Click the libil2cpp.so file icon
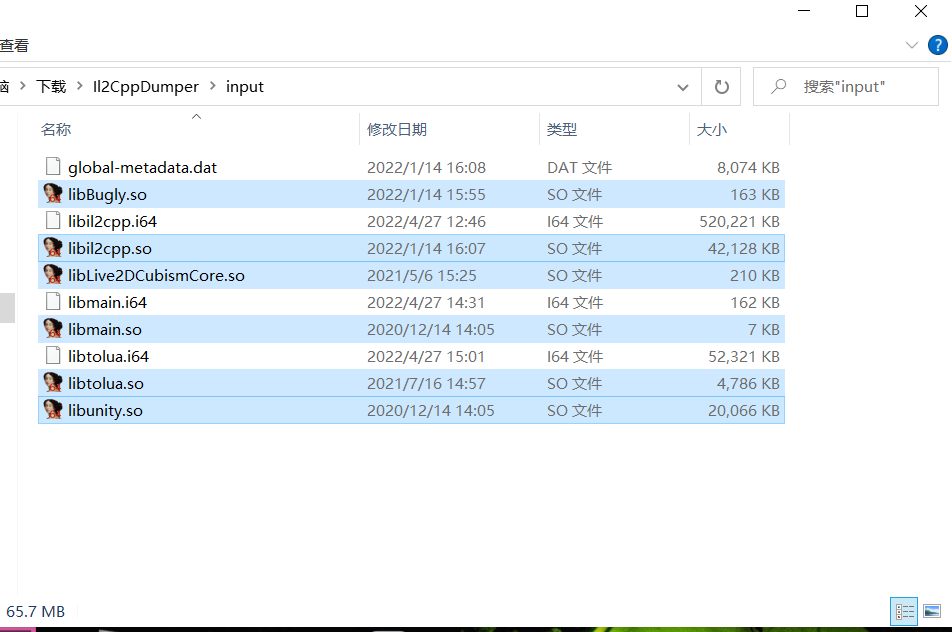 pyautogui.click(x=53, y=248)
